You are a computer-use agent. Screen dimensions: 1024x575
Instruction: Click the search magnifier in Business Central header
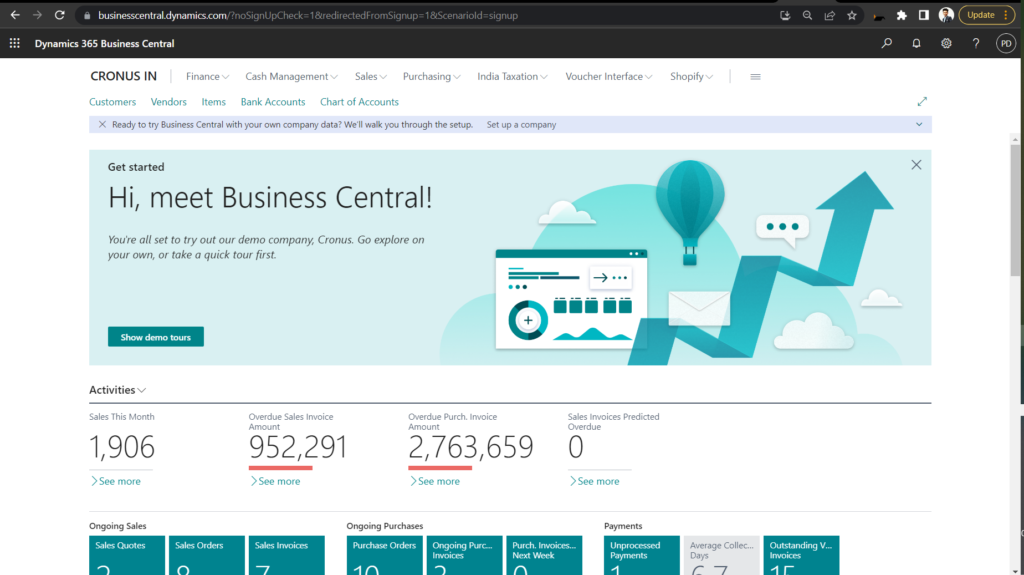click(x=886, y=43)
